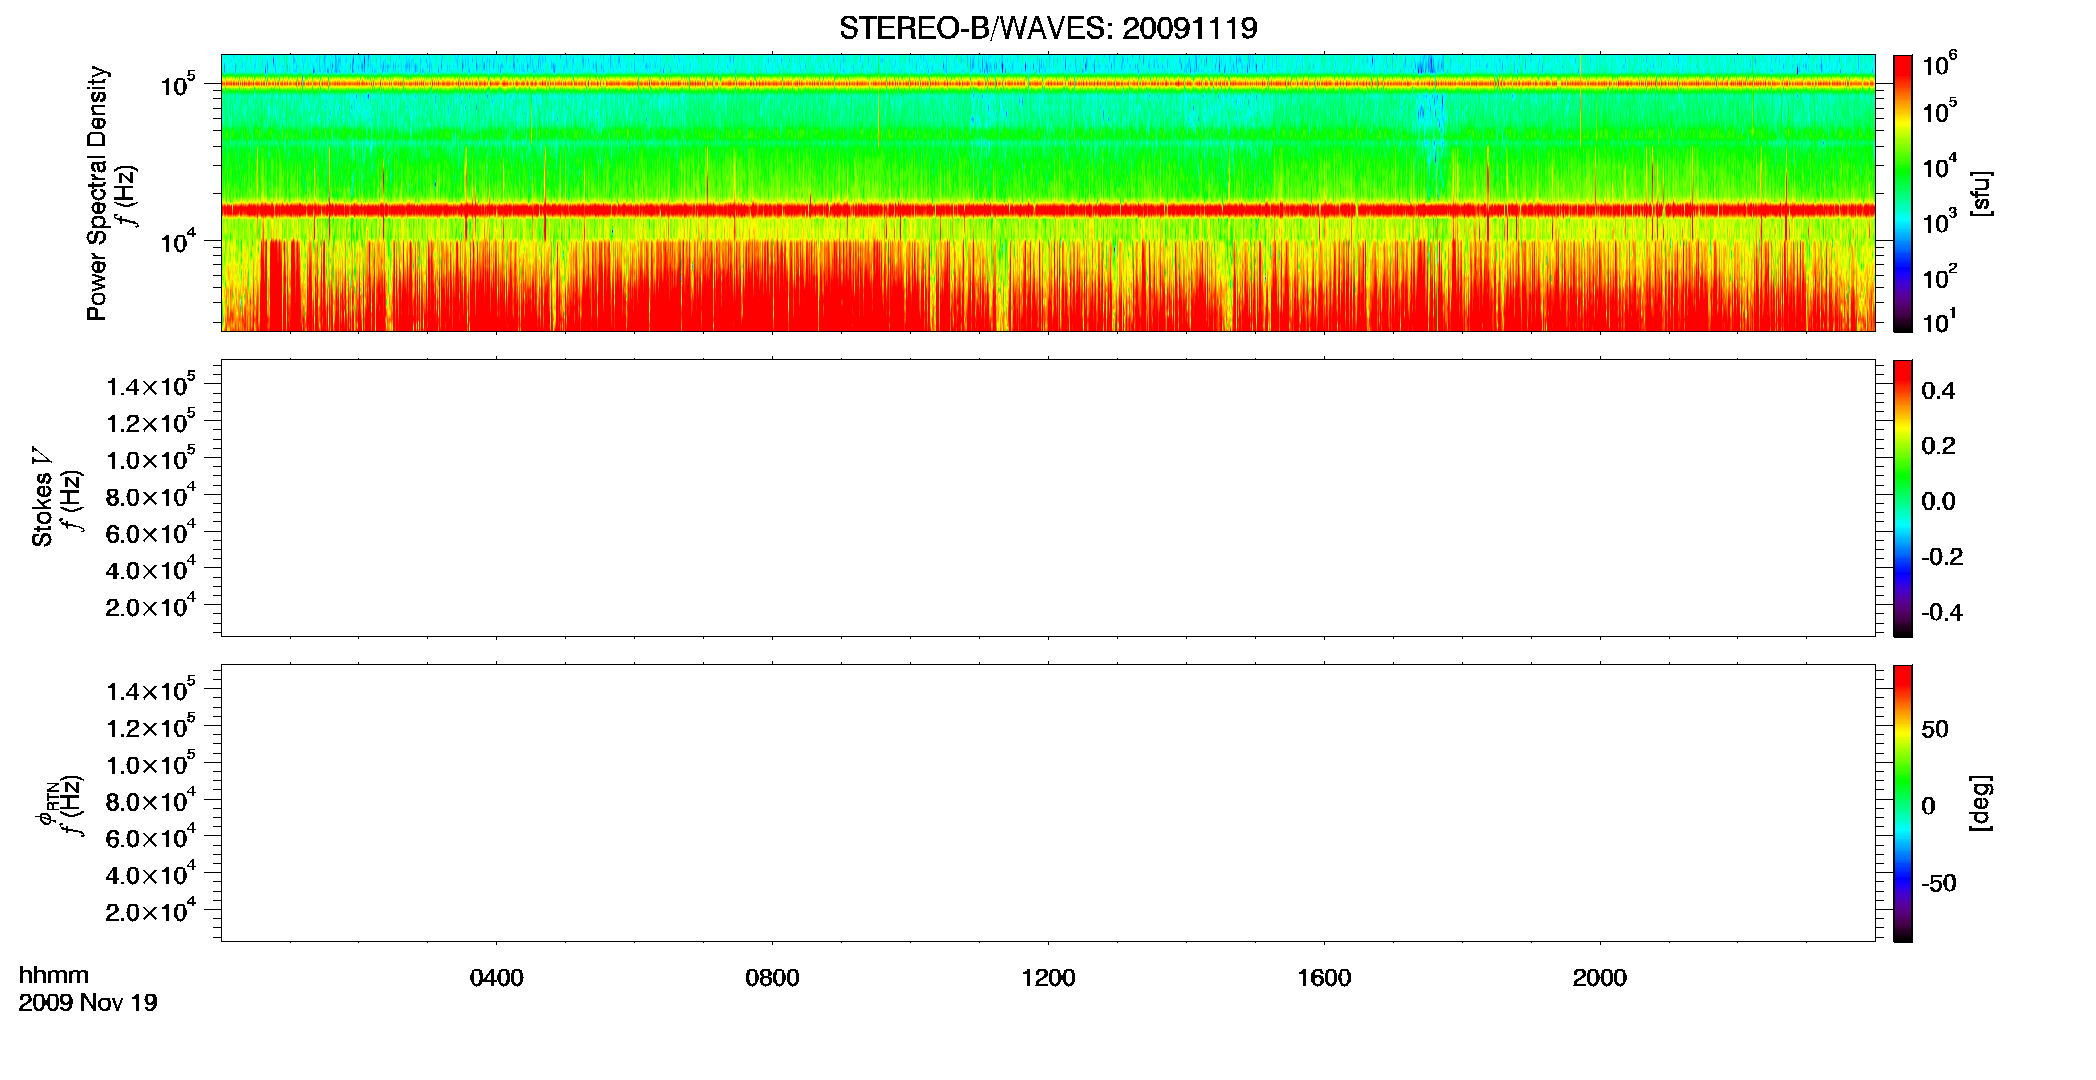Click the empty phi RTN plot panel
The width and height of the screenshot is (2096, 1080).
(1048, 803)
